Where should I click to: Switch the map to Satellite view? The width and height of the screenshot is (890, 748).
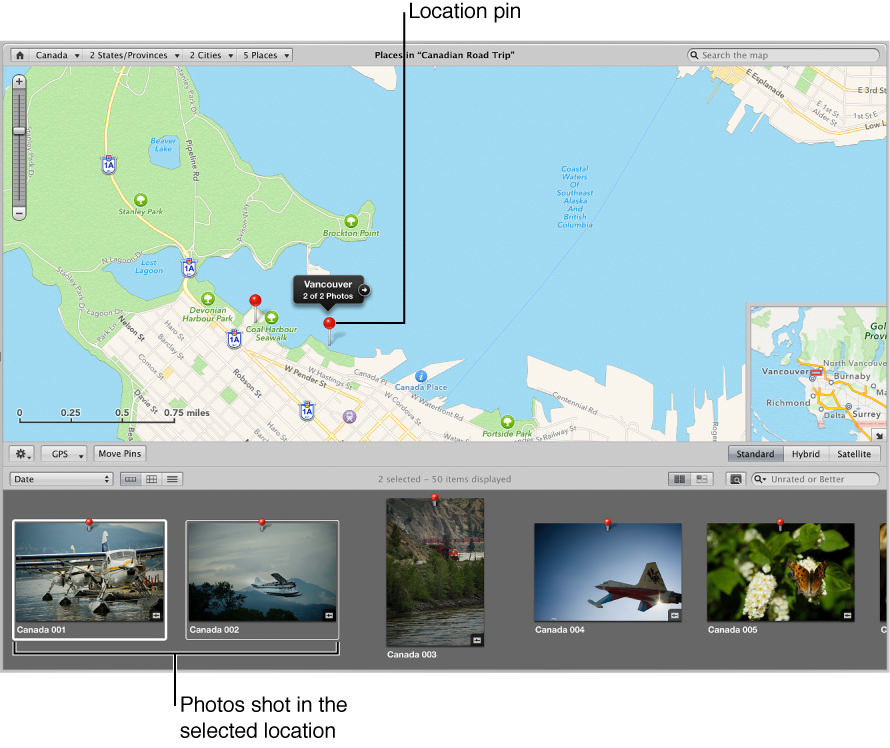(854, 454)
